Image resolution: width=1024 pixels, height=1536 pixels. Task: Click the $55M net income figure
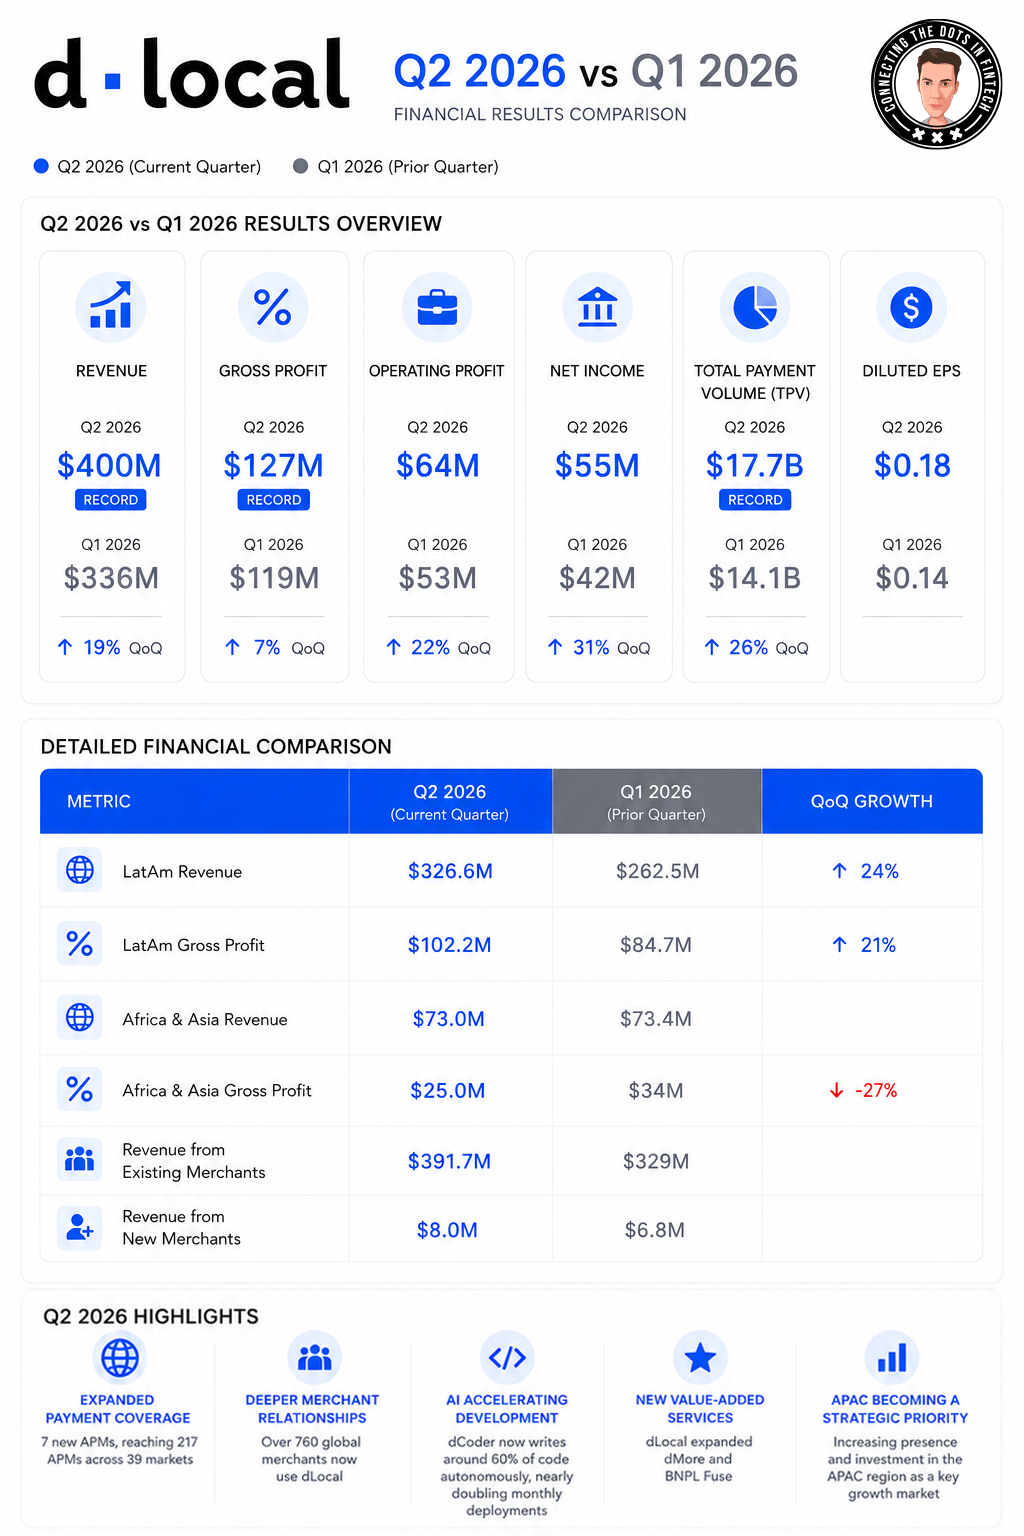tap(597, 465)
